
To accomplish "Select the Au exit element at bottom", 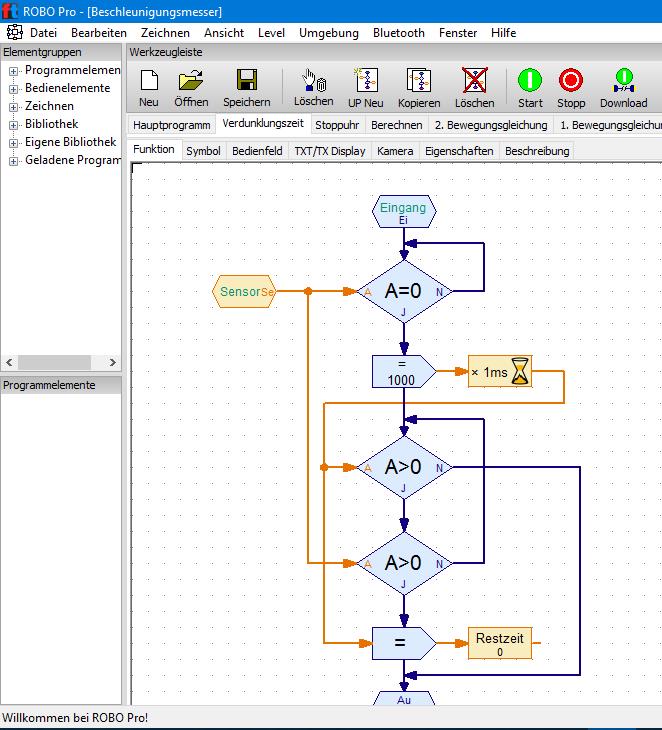I will (404, 698).
